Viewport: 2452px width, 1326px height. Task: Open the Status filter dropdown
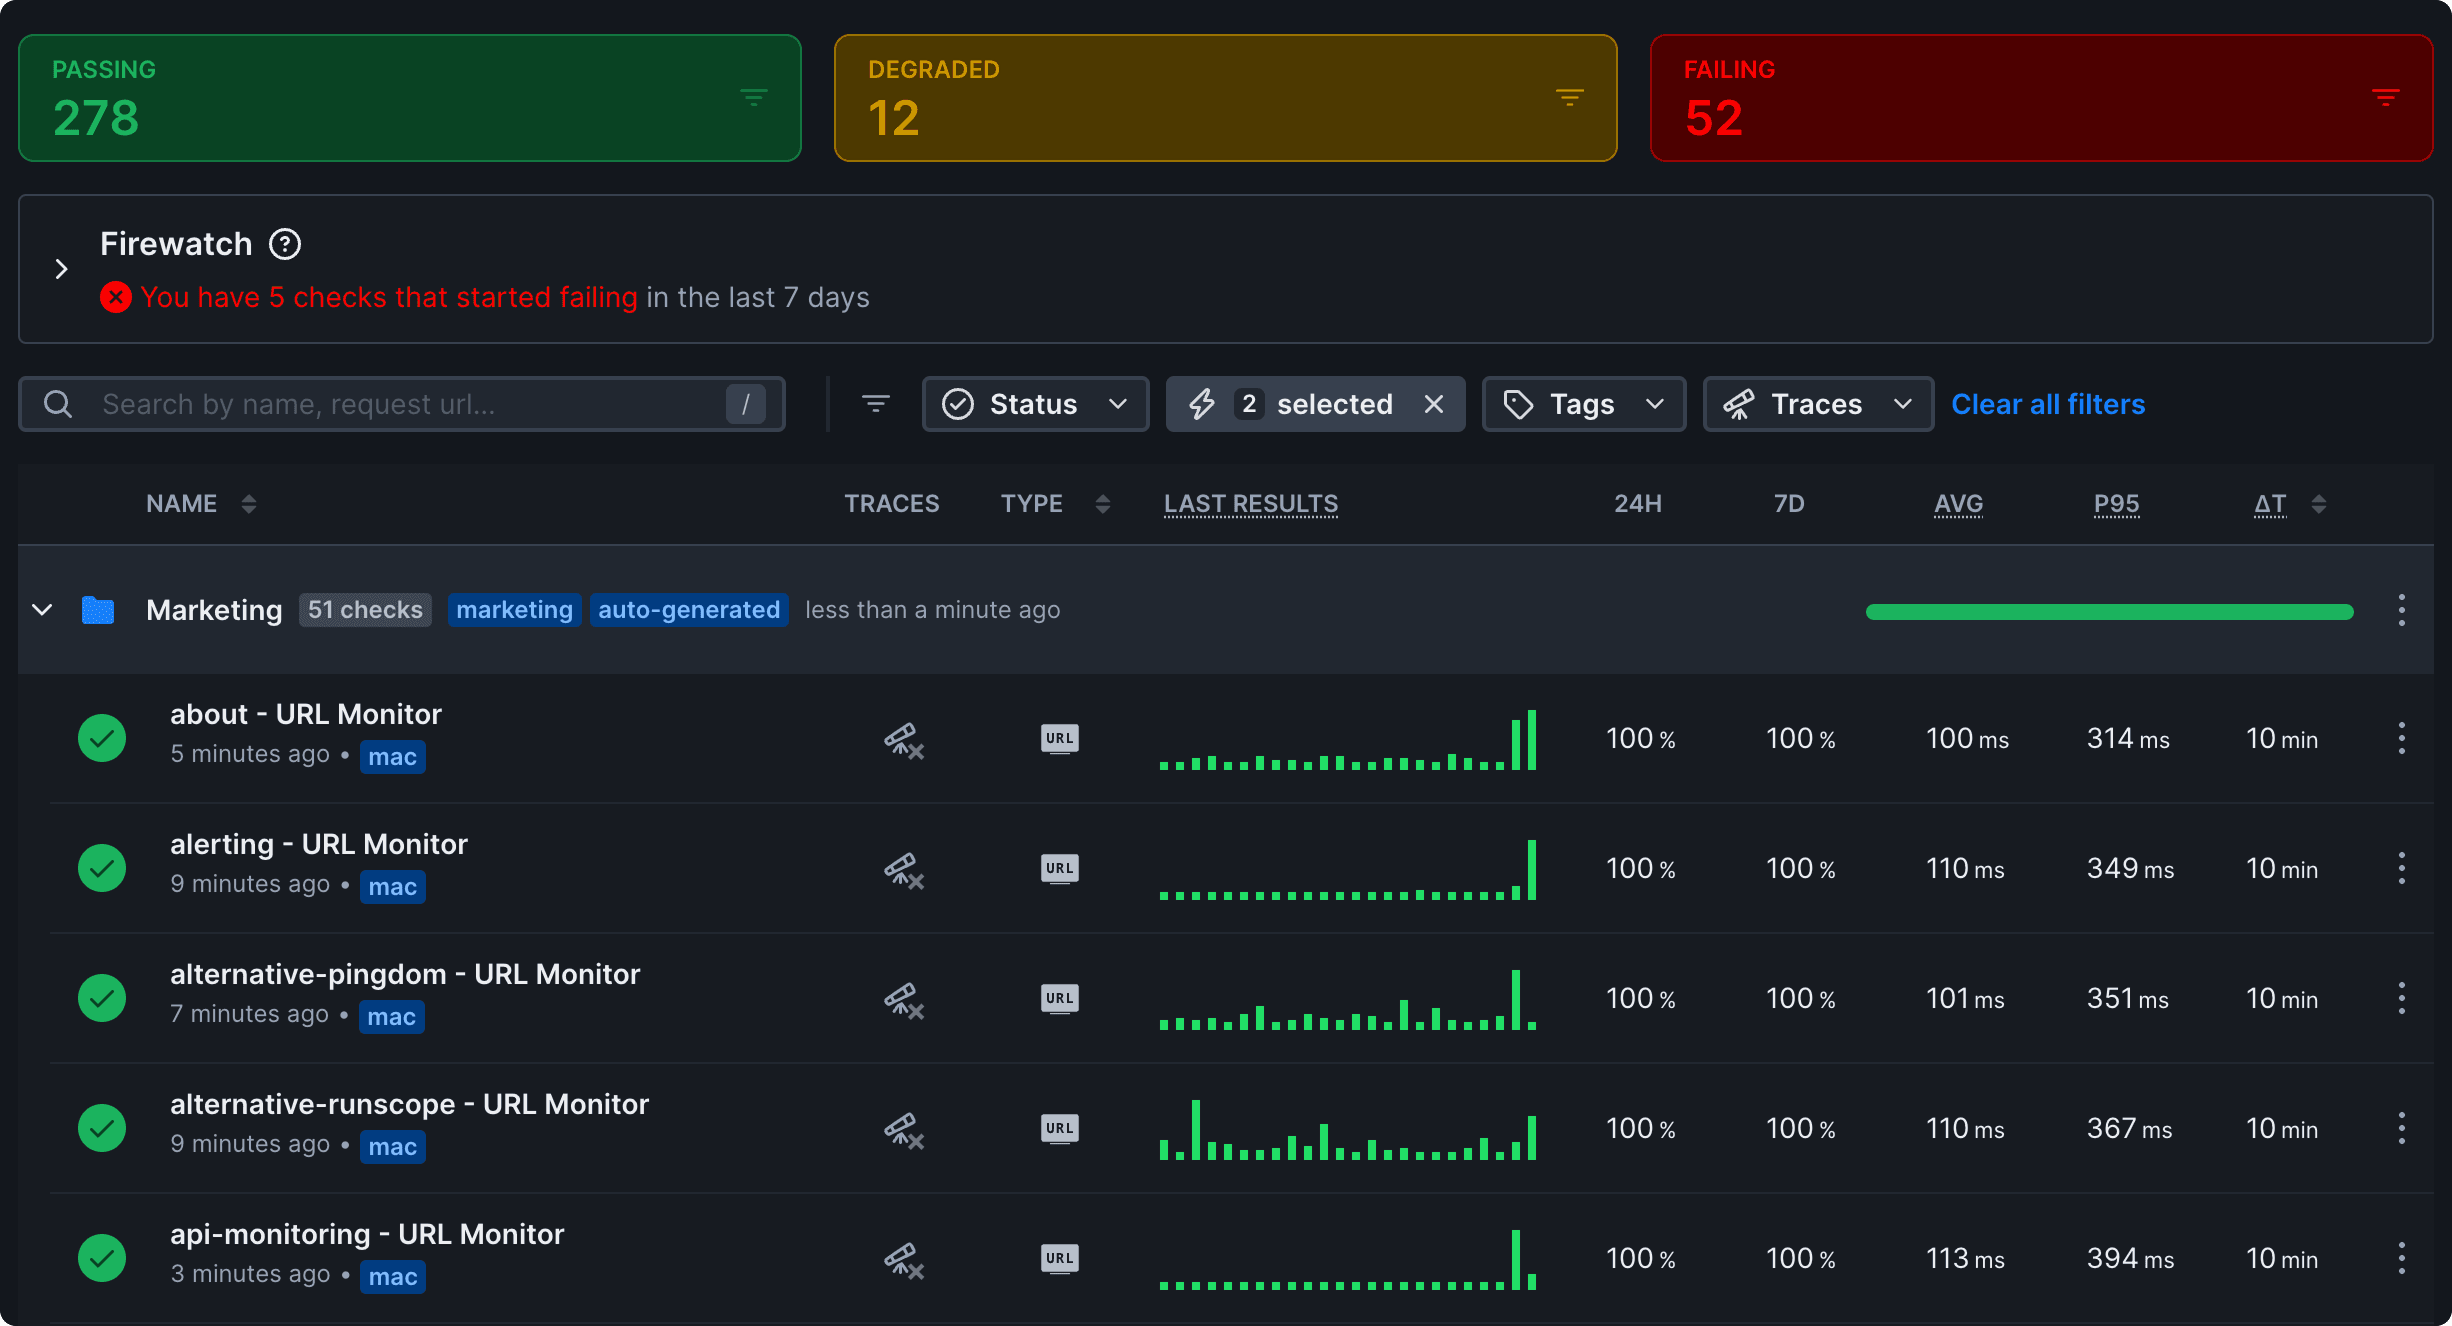[x=1035, y=404]
